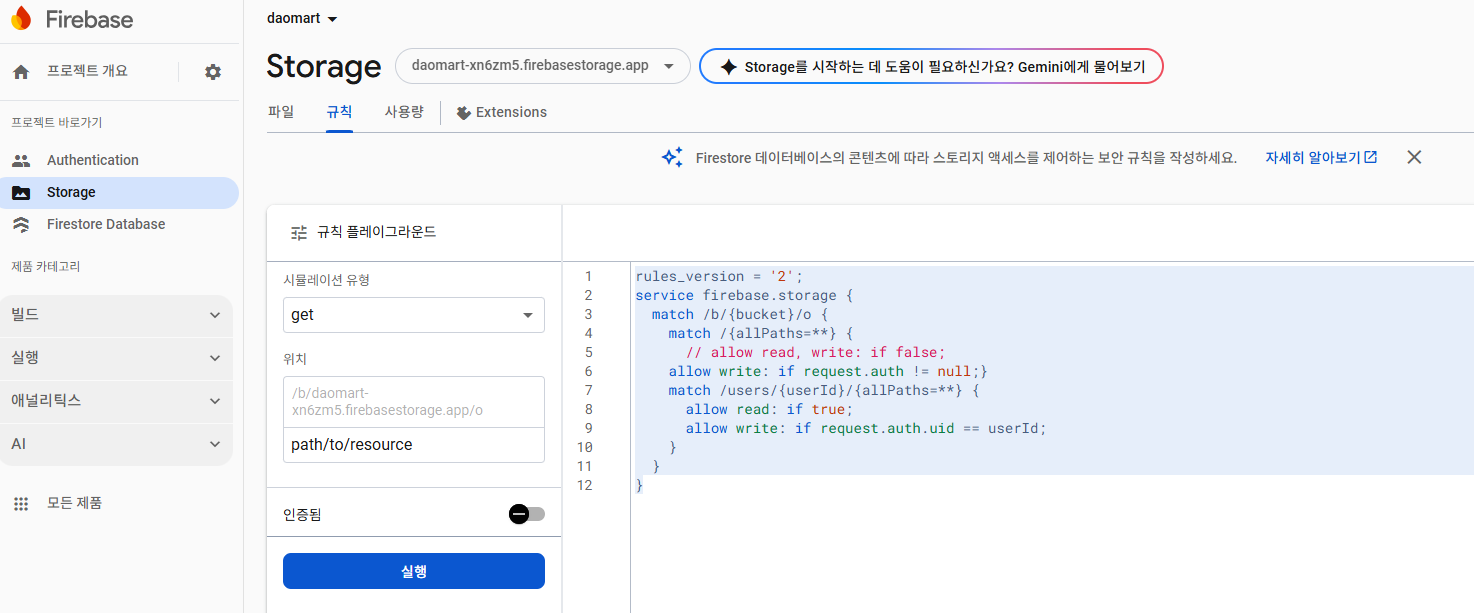Click the Authentication people icon

click(x=21, y=160)
